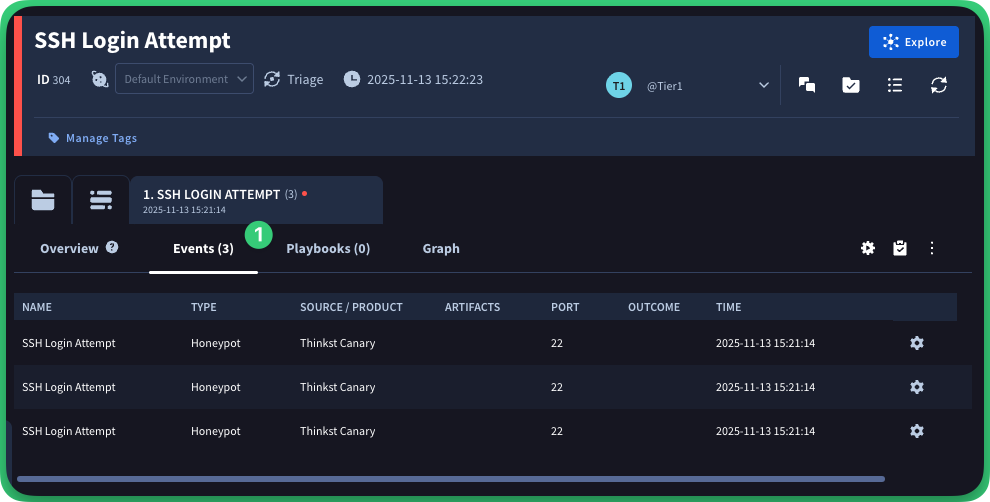Click the close case folder-check icon
990x502 pixels.
[x=850, y=85]
